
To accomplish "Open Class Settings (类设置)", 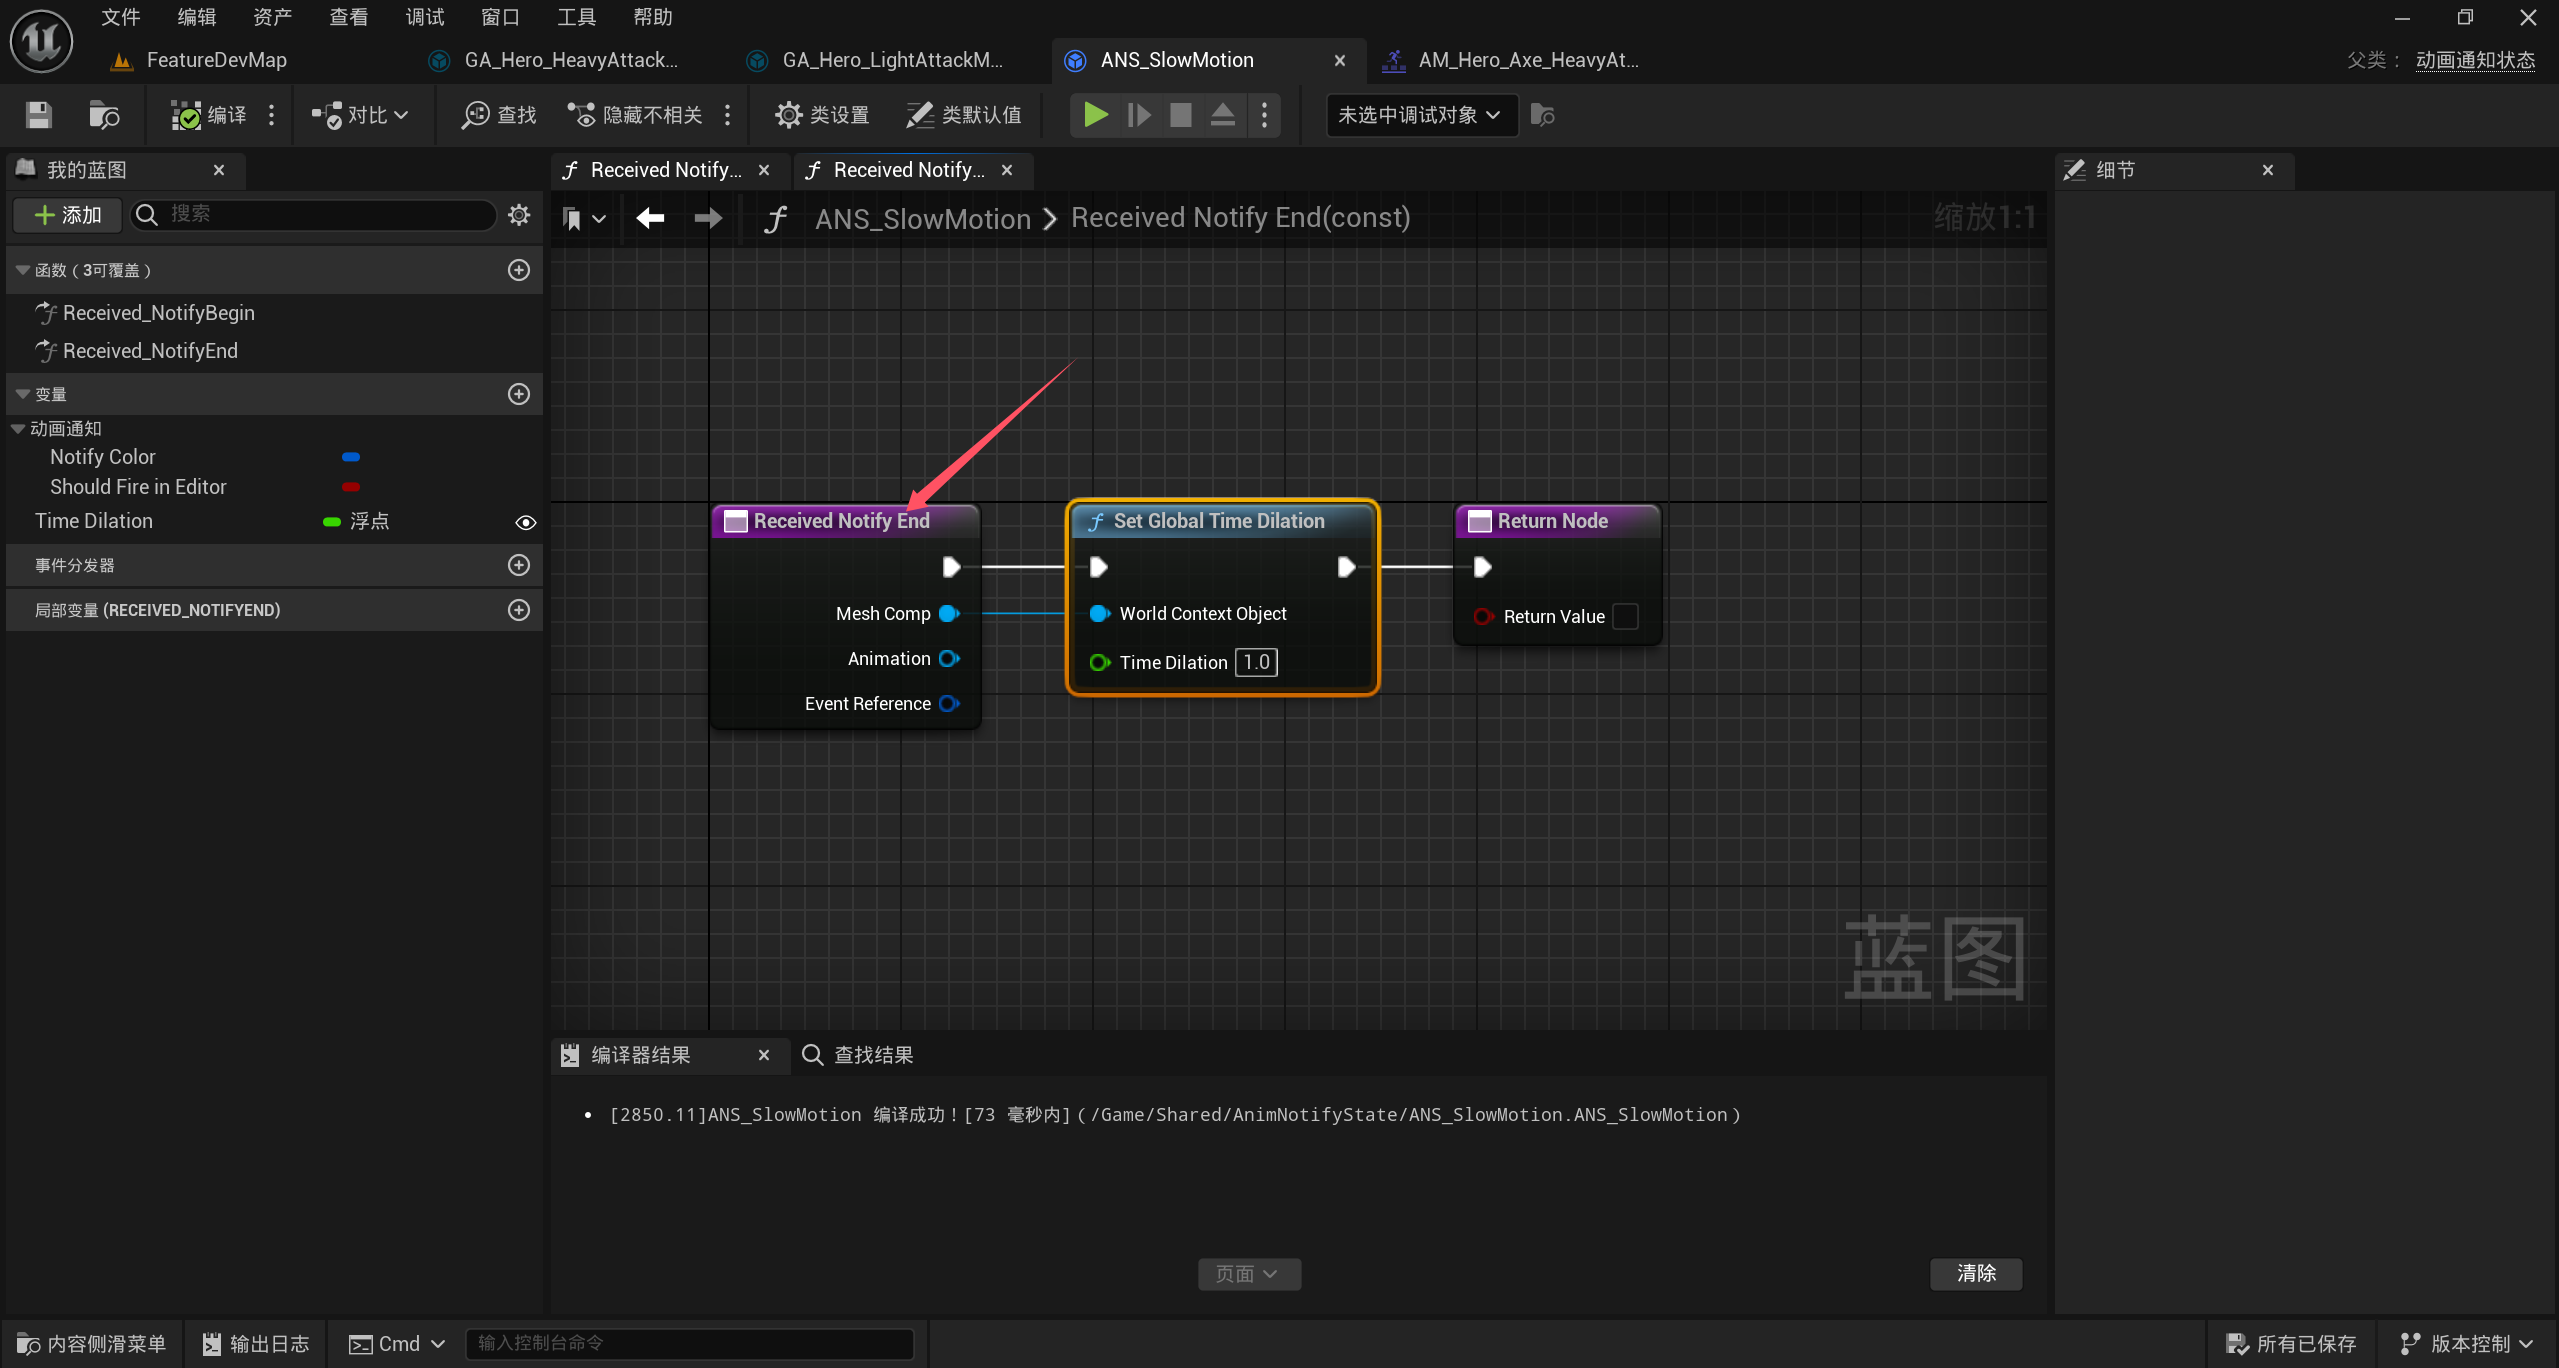I will 821,115.
